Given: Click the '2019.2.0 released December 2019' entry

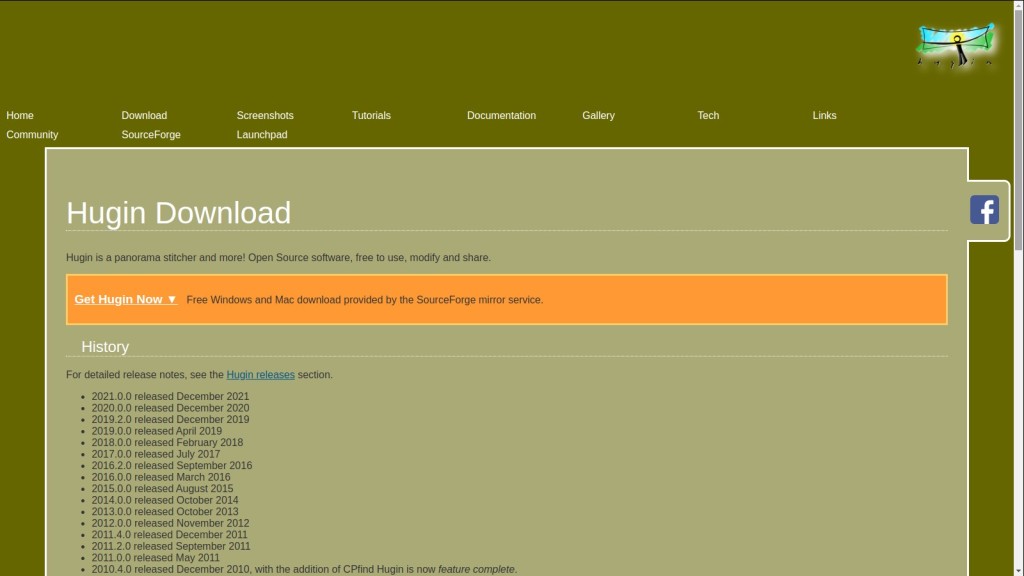Looking at the screenshot, I should [170, 419].
